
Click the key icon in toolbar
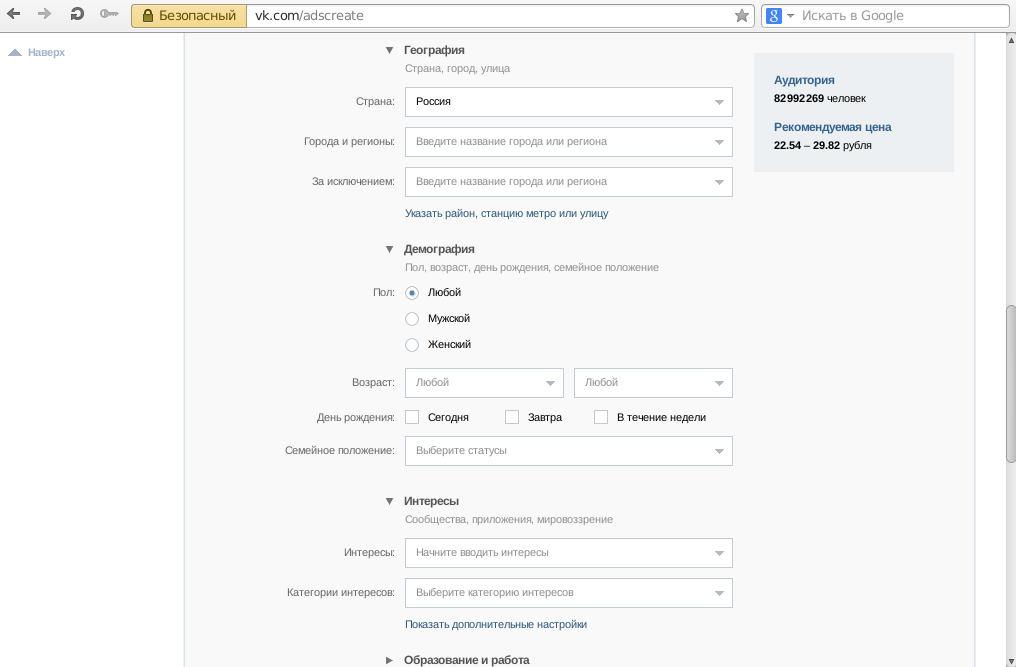(109, 15)
